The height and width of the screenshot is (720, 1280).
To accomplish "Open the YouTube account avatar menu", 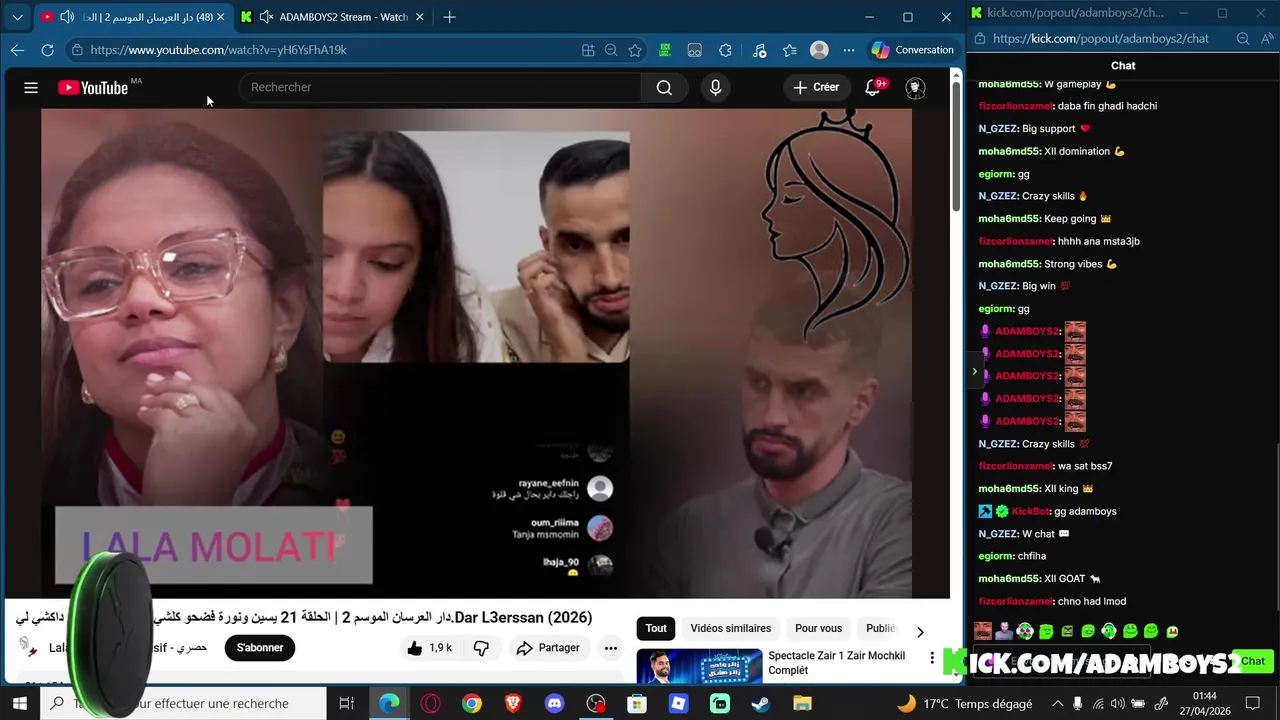I will click(915, 88).
